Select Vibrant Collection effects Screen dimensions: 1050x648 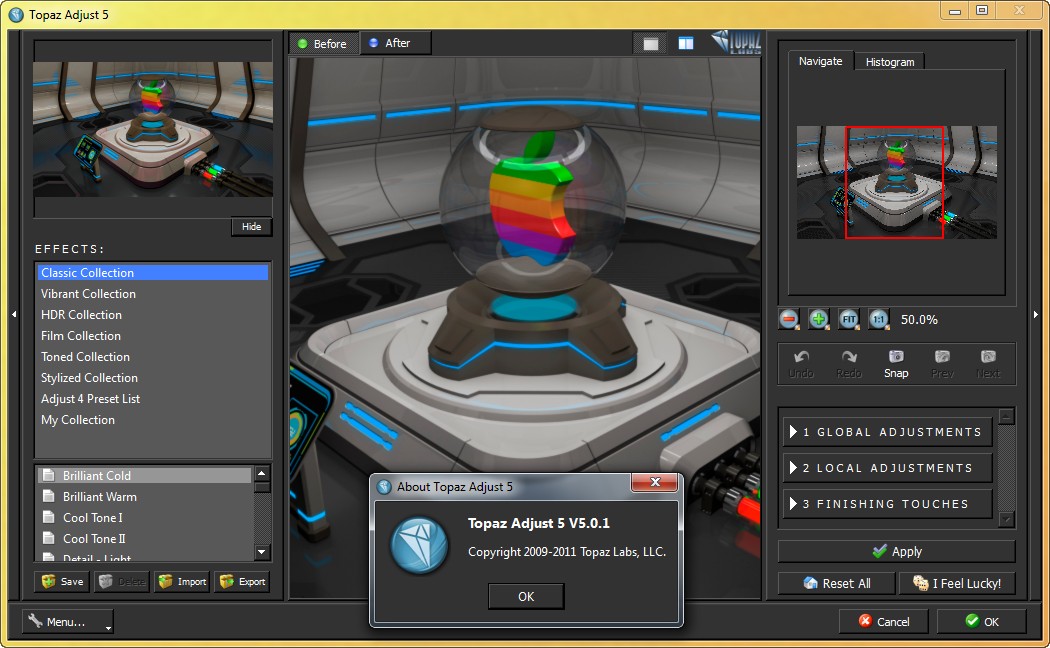click(x=153, y=293)
